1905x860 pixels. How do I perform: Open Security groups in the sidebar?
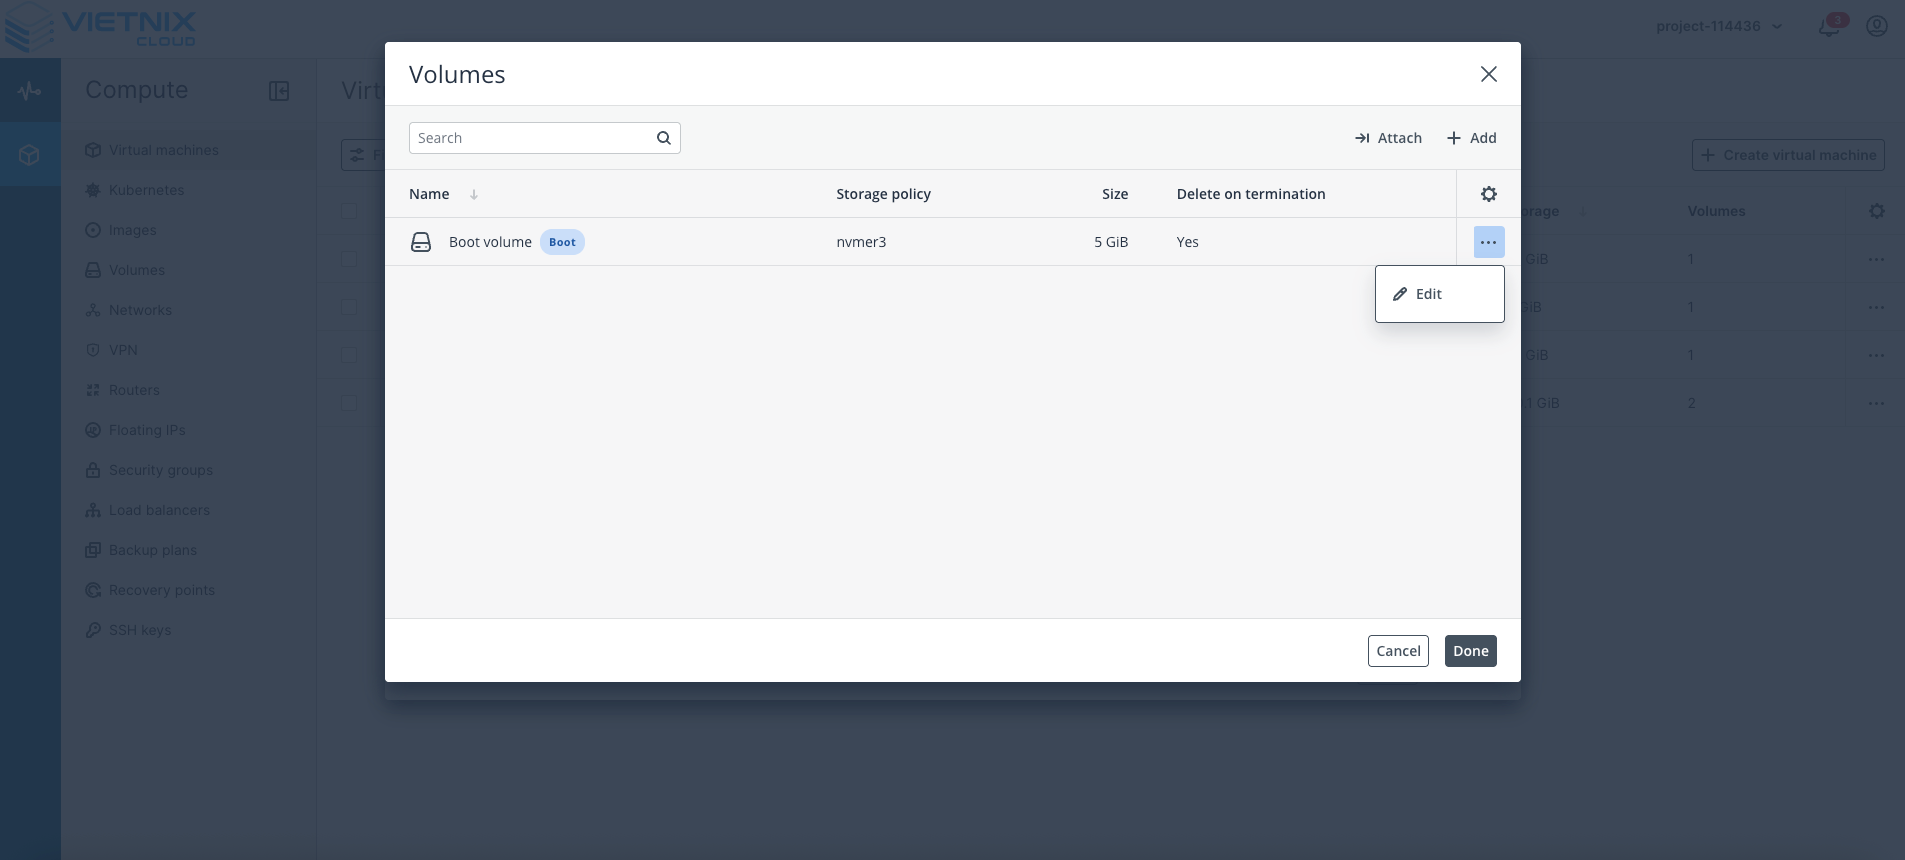pos(188,470)
